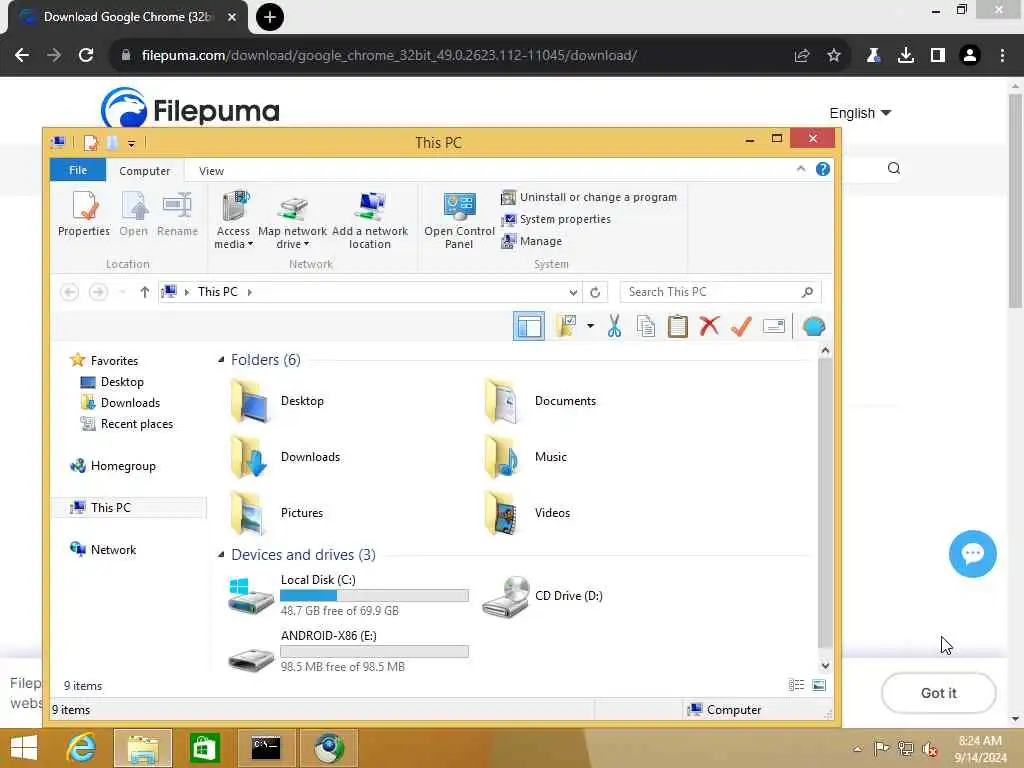1024x768 pixels.
Task: Click the blue shell globe toolbar icon
Action: 814,326
